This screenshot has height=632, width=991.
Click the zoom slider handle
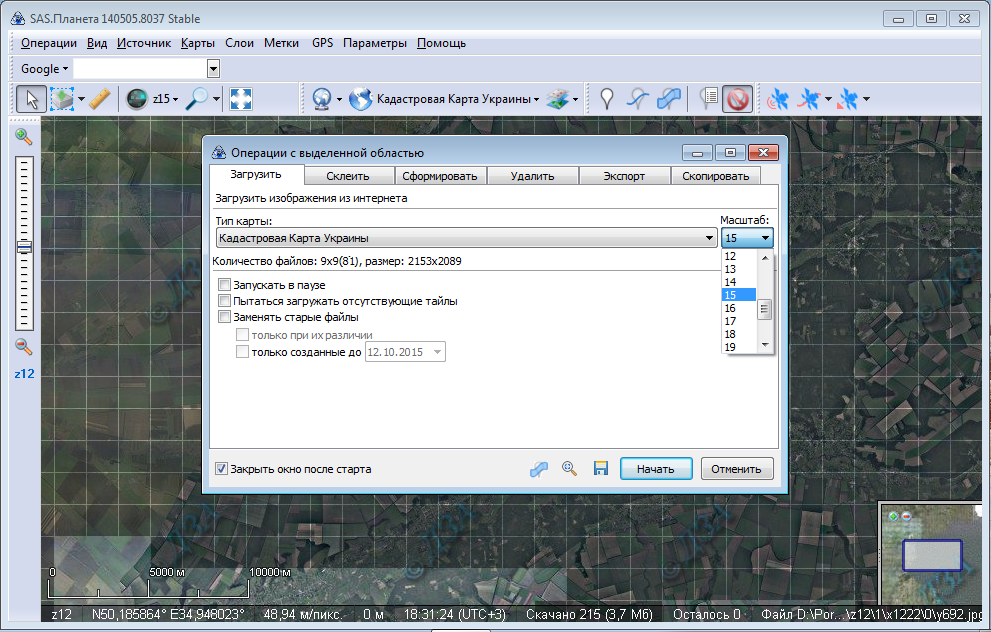click(24, 247)
